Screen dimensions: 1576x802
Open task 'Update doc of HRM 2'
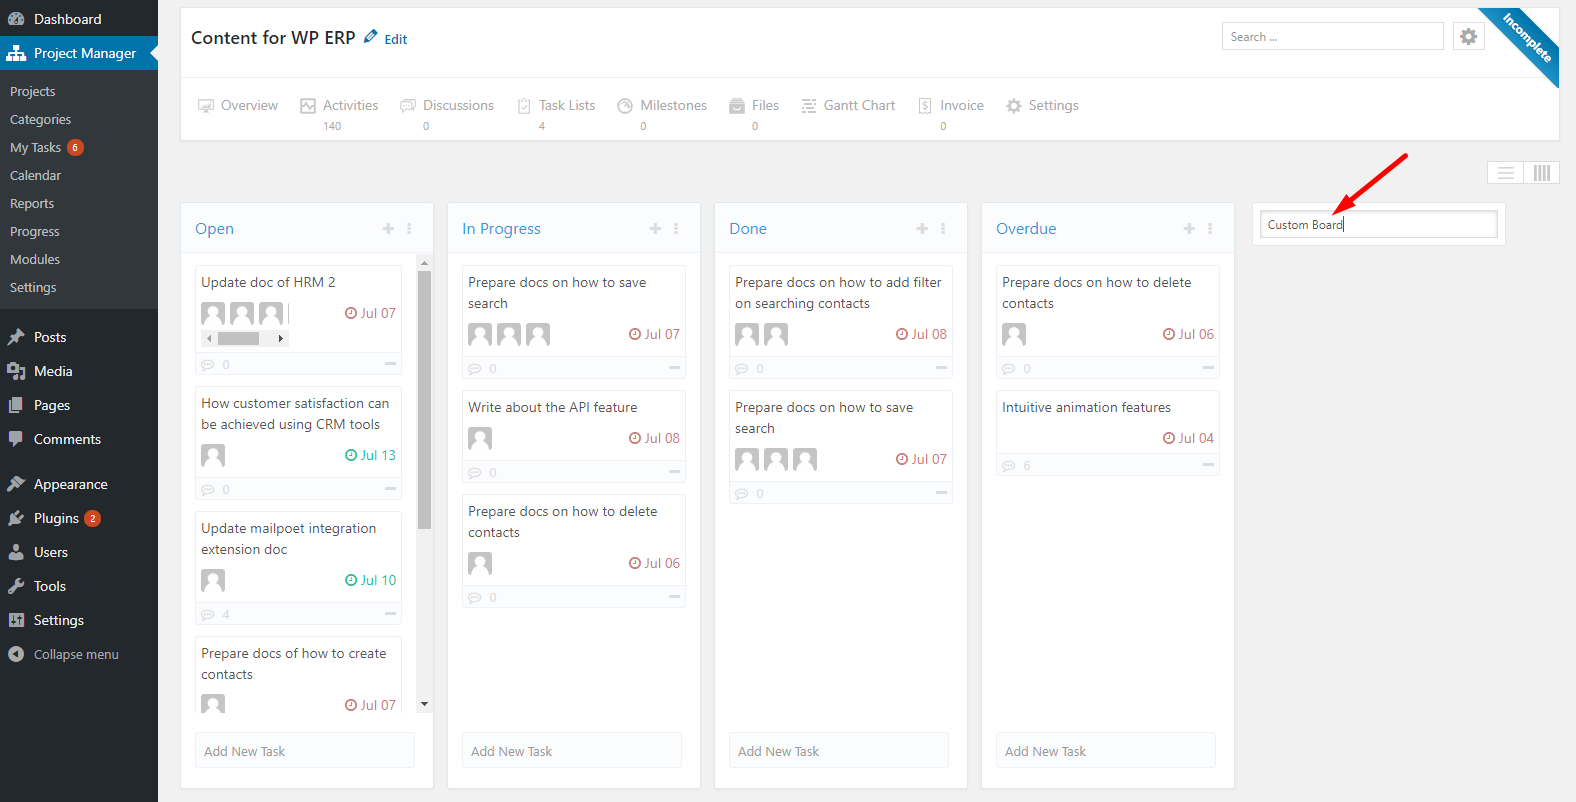(x=268, y=282)
